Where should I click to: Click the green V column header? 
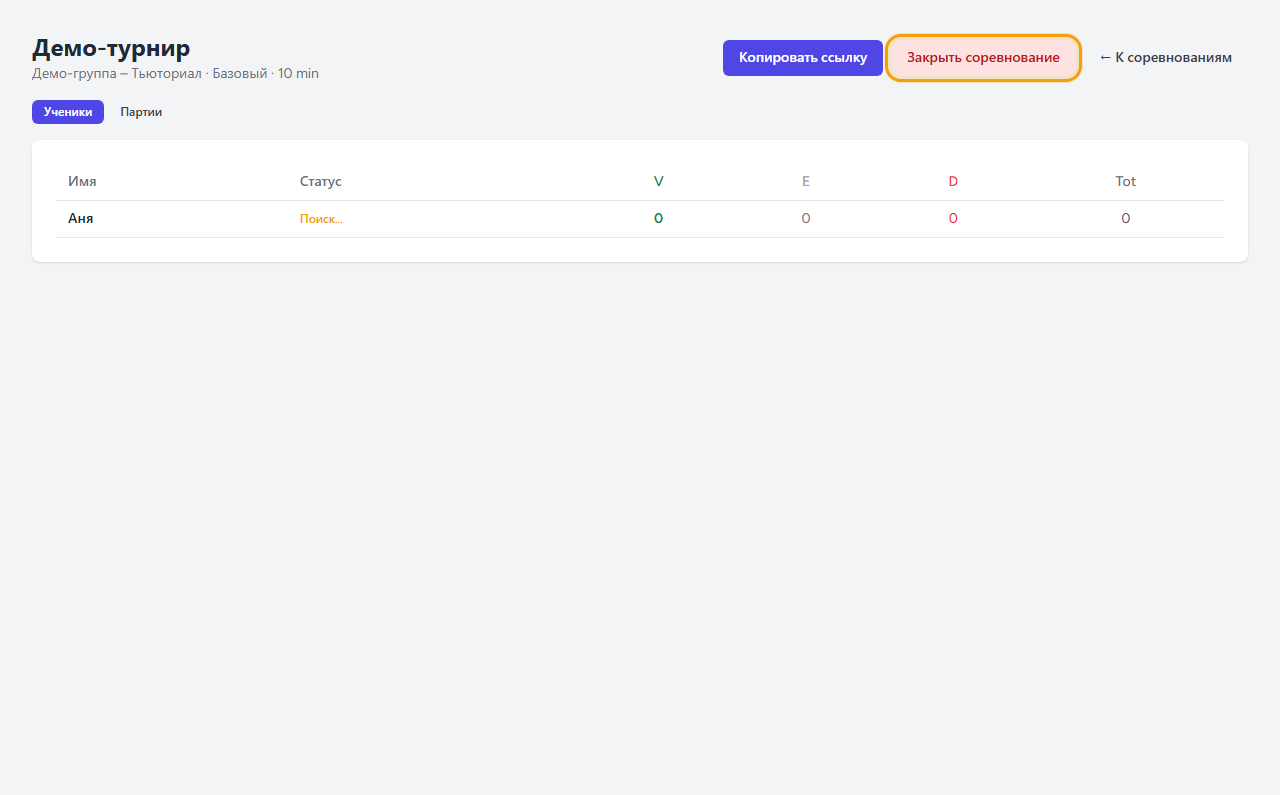(x=659, y=181)
